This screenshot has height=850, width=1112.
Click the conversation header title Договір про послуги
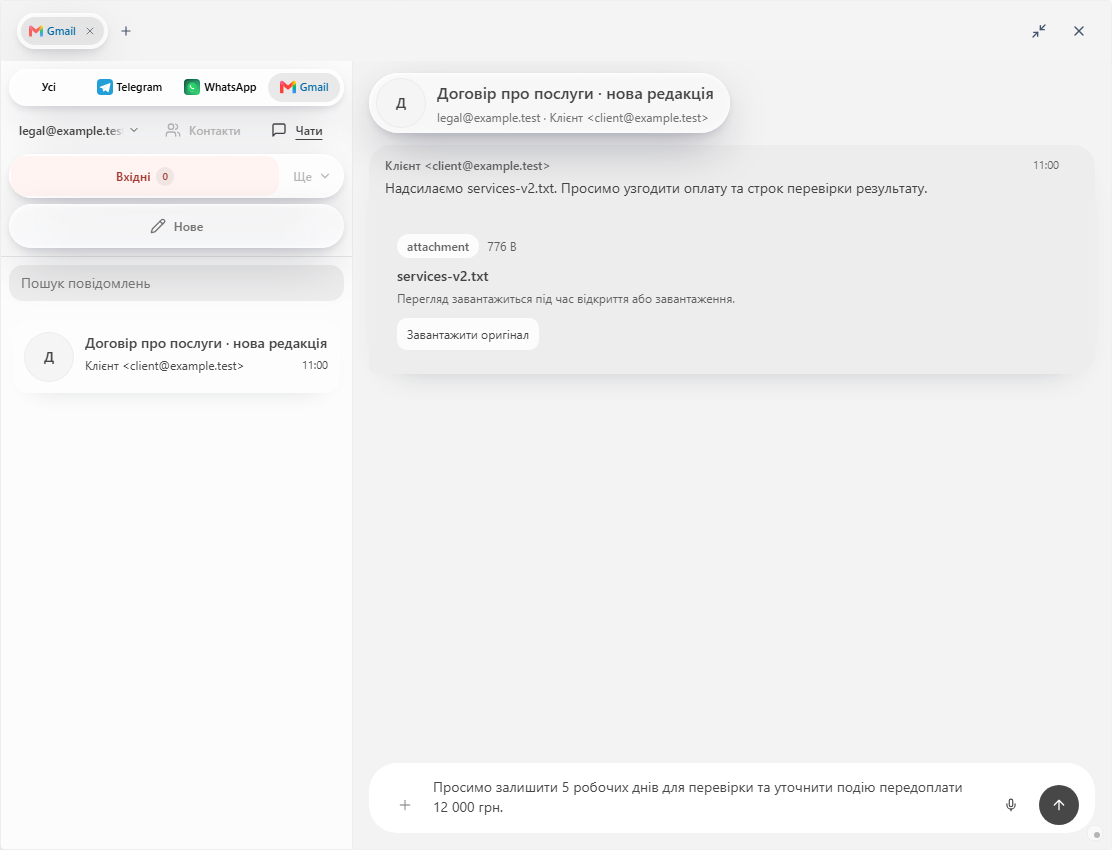click(x=575, y=94)
